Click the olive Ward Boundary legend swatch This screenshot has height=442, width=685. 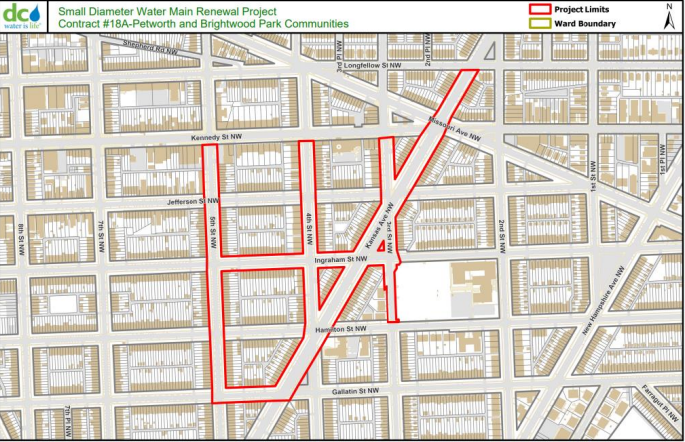(540, 22)
